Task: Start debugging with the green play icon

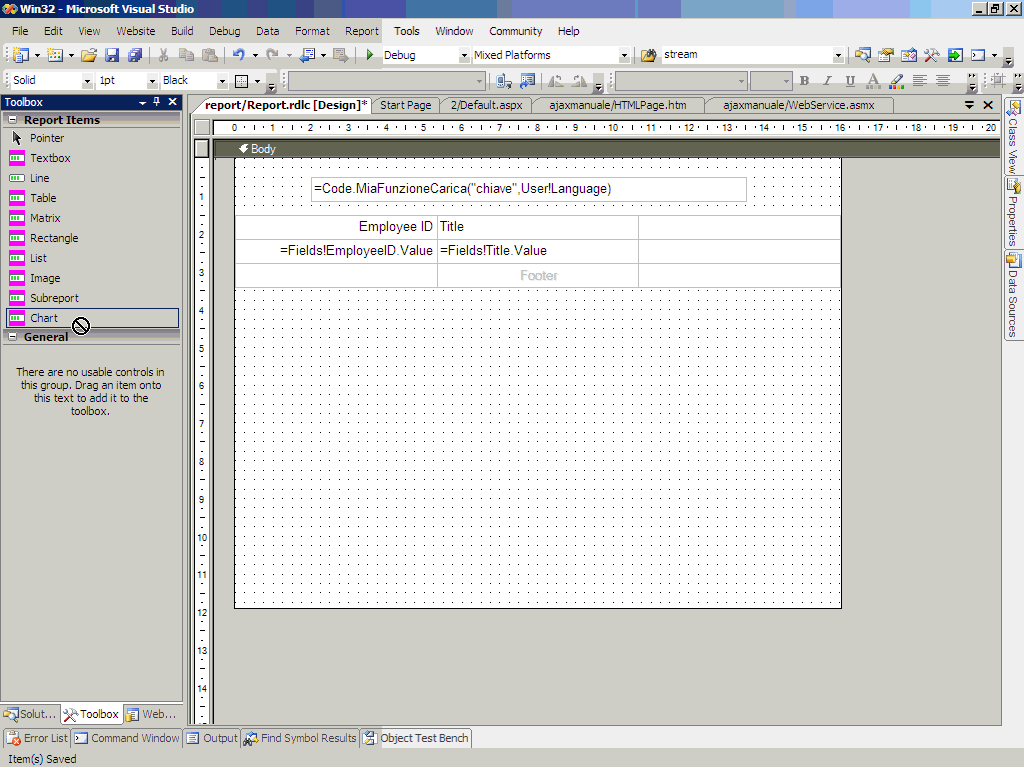Action: click(370, 56)
